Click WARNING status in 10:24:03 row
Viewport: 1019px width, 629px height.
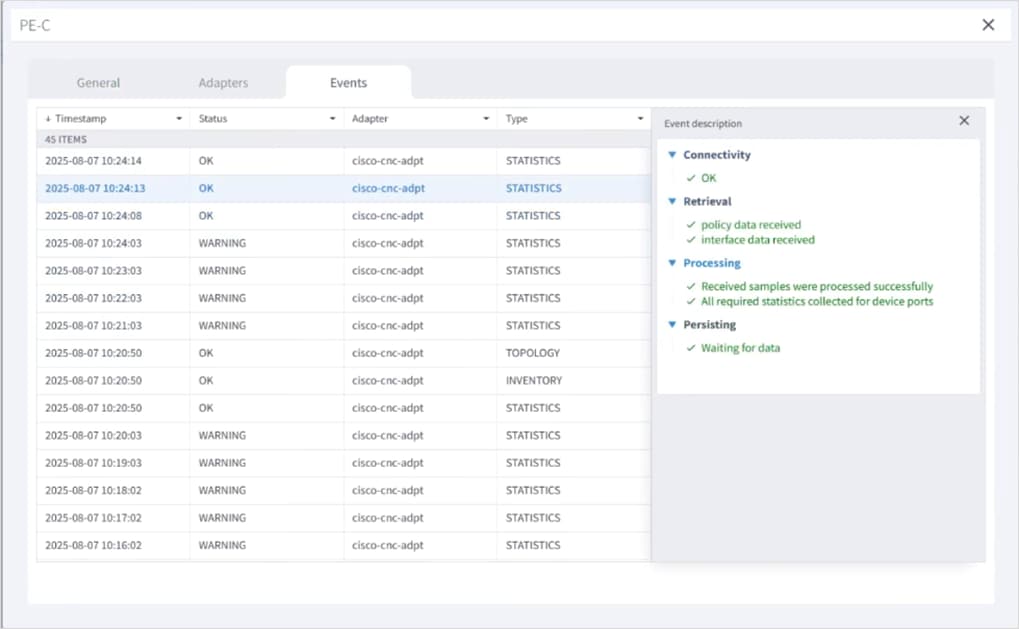[x=222, y=243]
